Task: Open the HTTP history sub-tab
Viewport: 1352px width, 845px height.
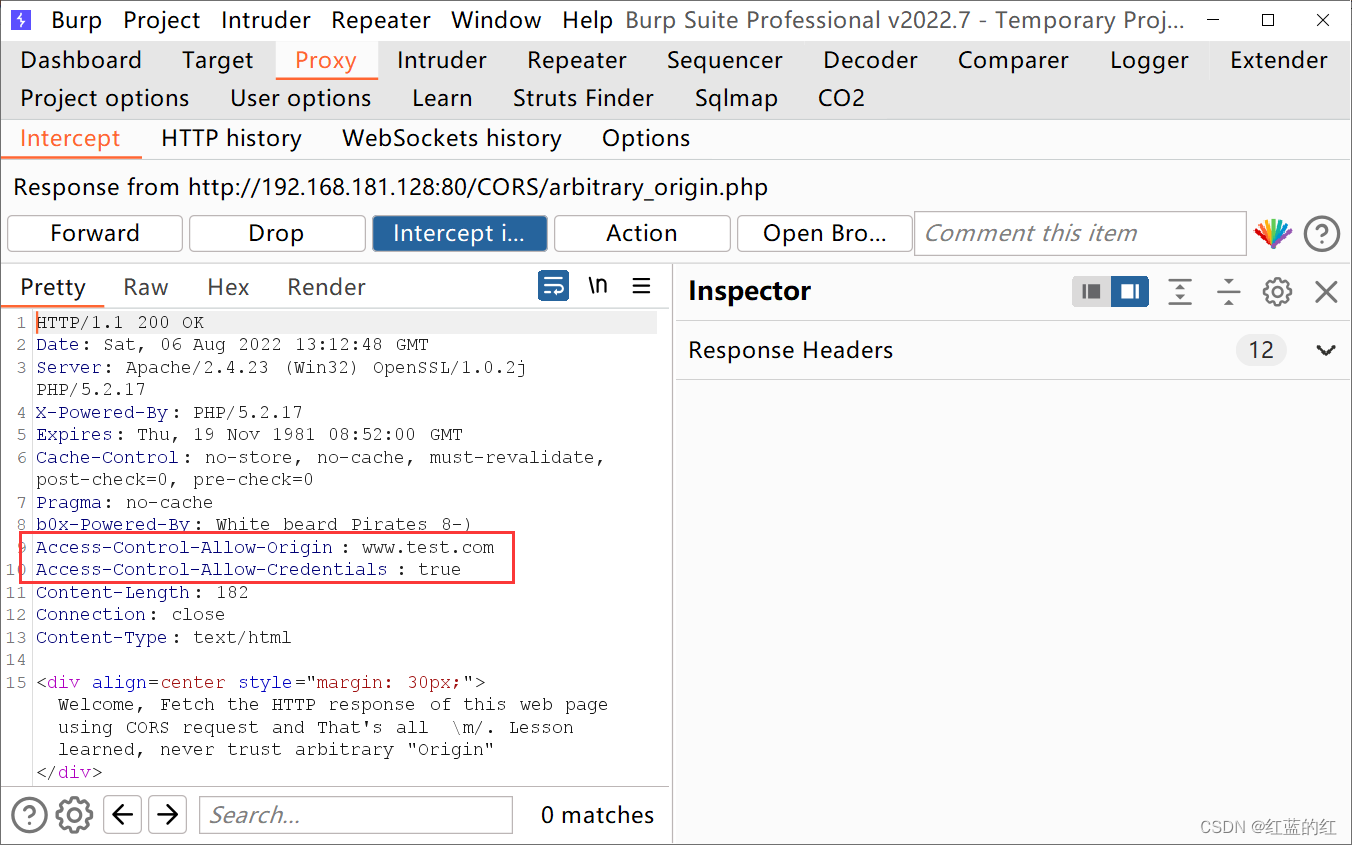Action: pyautogui.click(x=231, y=138)
